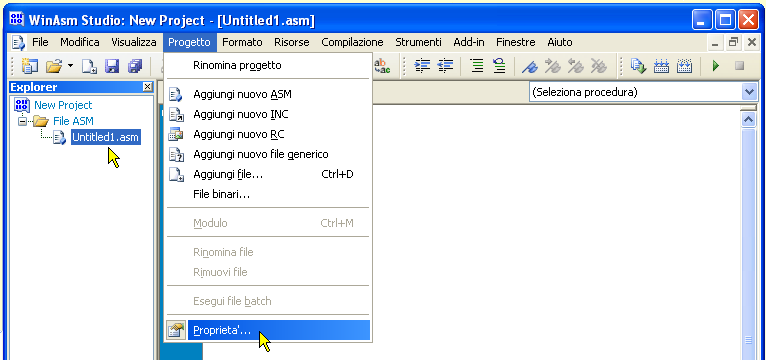Viewport: 766px width, 360px height.
Task: Click the Clear bookmarks icon
Action: (x=598, y=65)
